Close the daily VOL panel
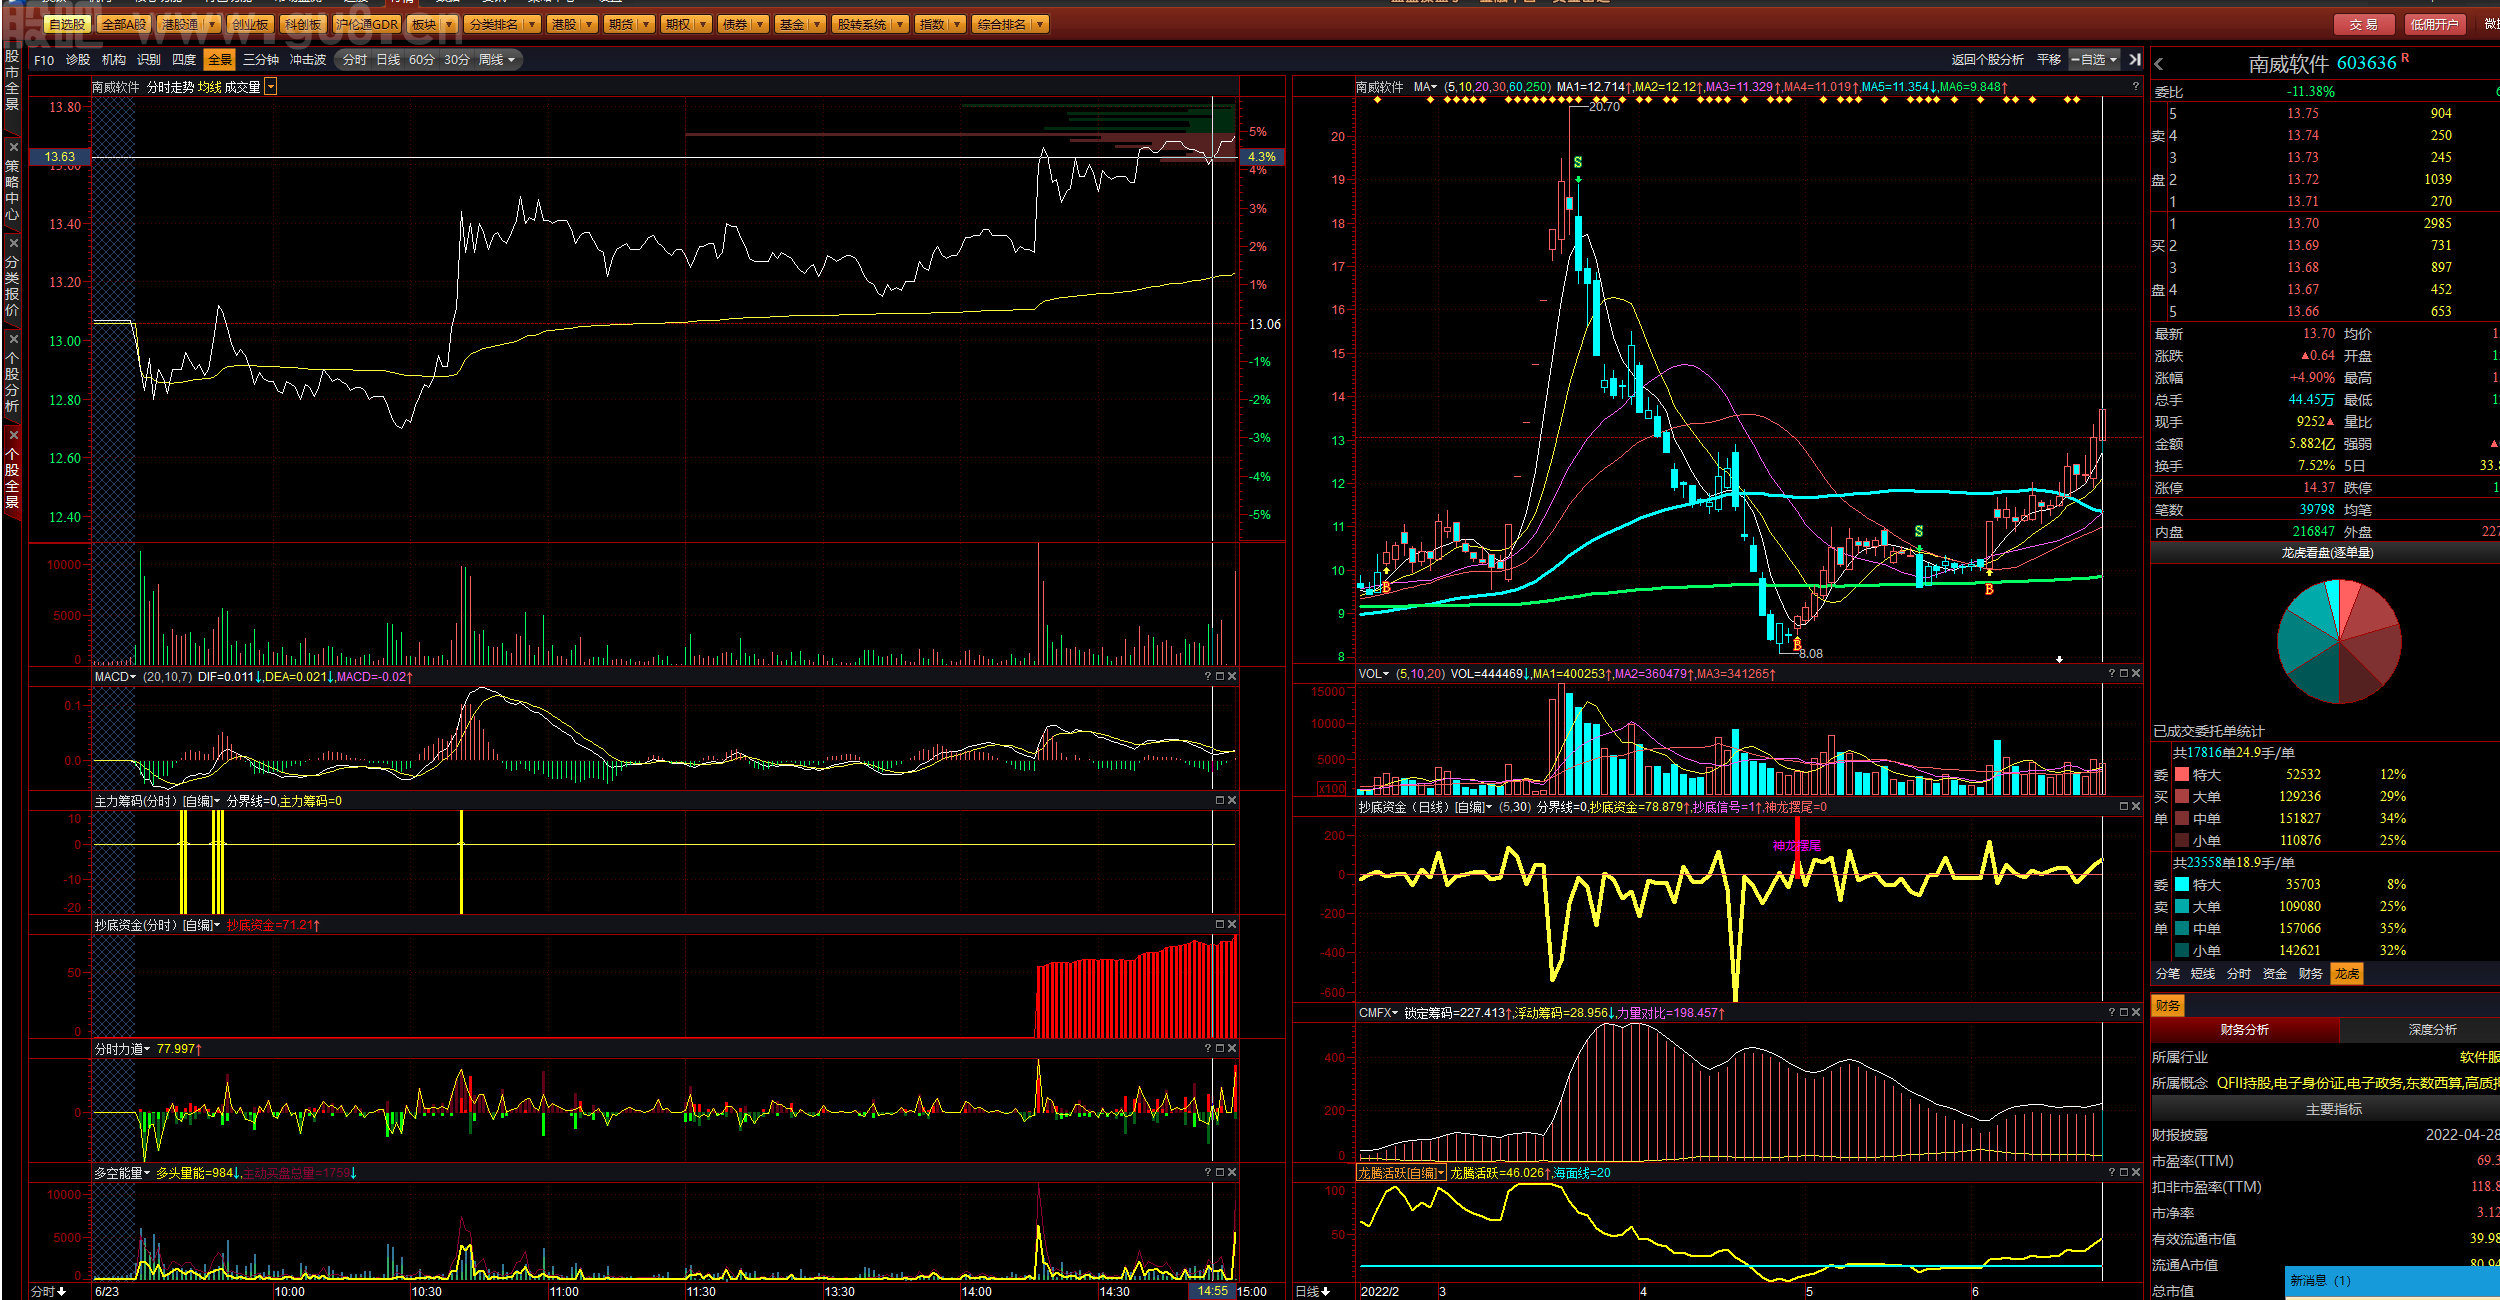The image size is (2500, 1300). (2136, 674)
